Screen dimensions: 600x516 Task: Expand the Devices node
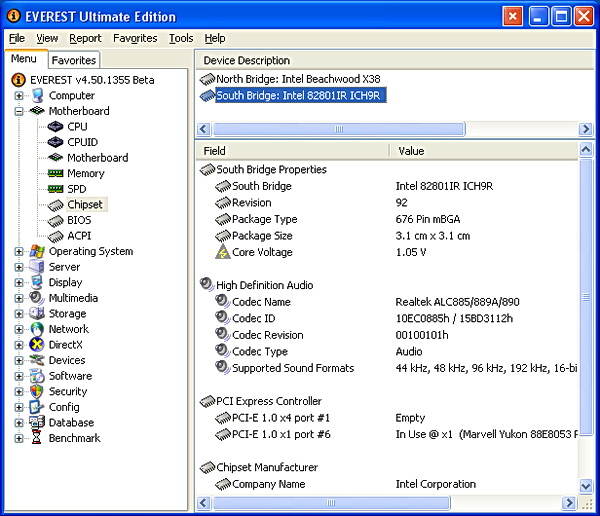pos(19,361)
